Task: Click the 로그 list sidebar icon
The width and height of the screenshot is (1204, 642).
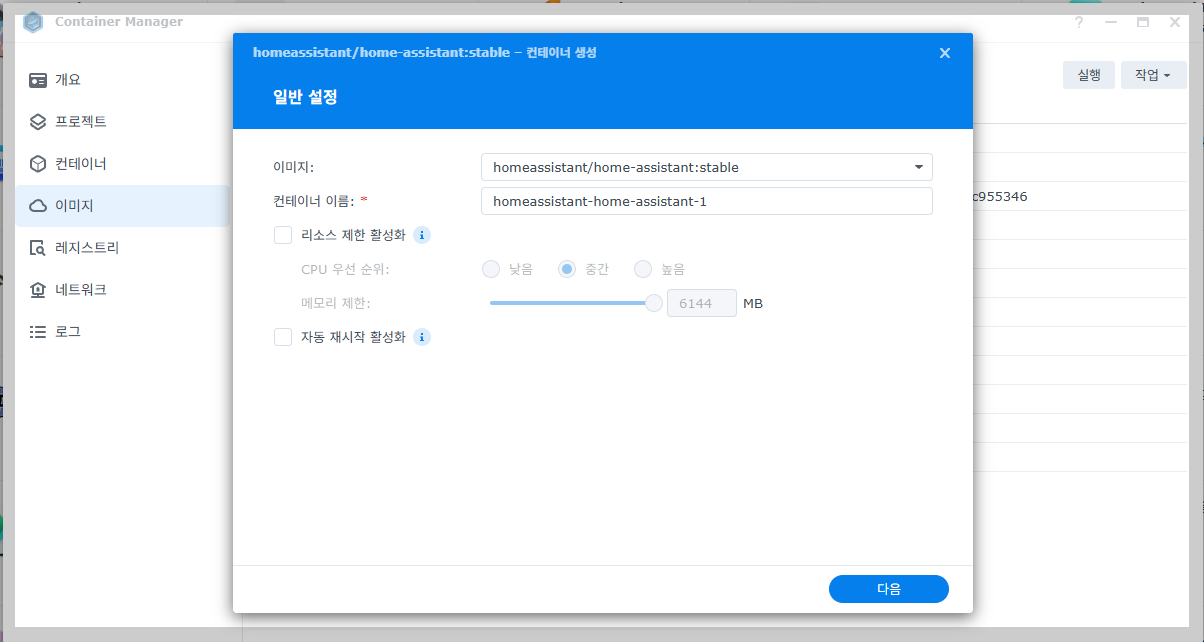Action: point(38,332)
